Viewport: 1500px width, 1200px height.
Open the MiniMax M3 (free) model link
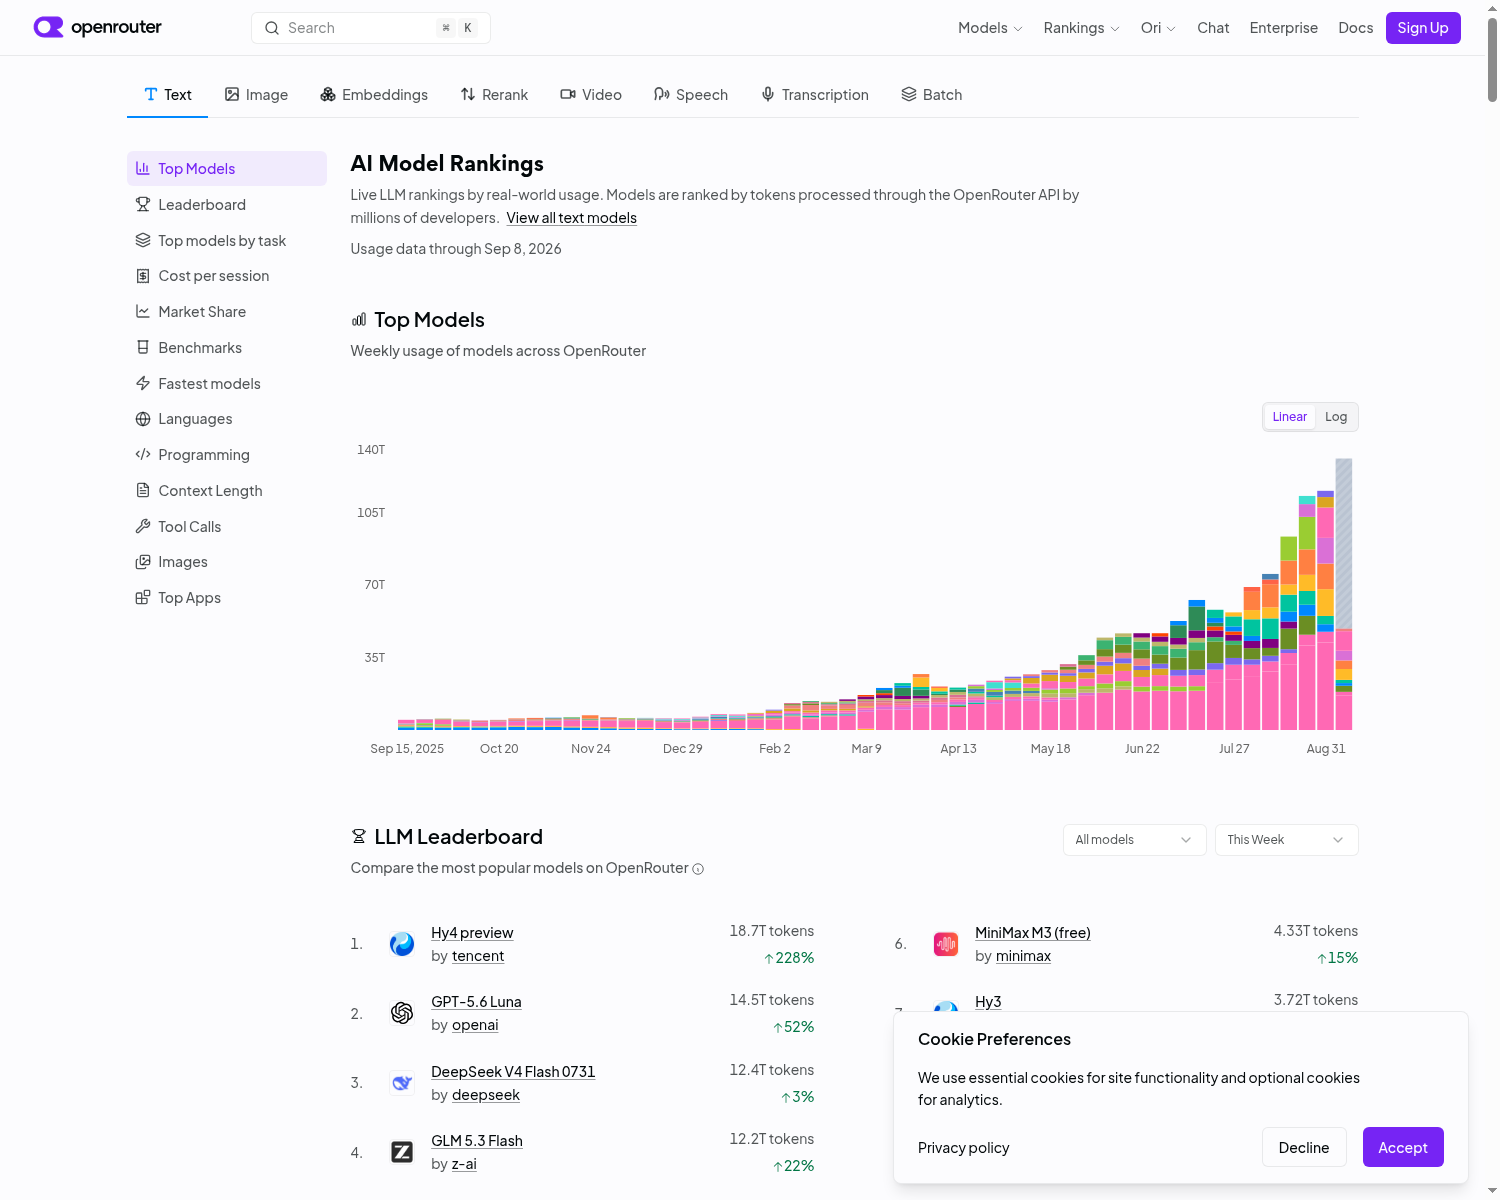[x=1033, y=933]
